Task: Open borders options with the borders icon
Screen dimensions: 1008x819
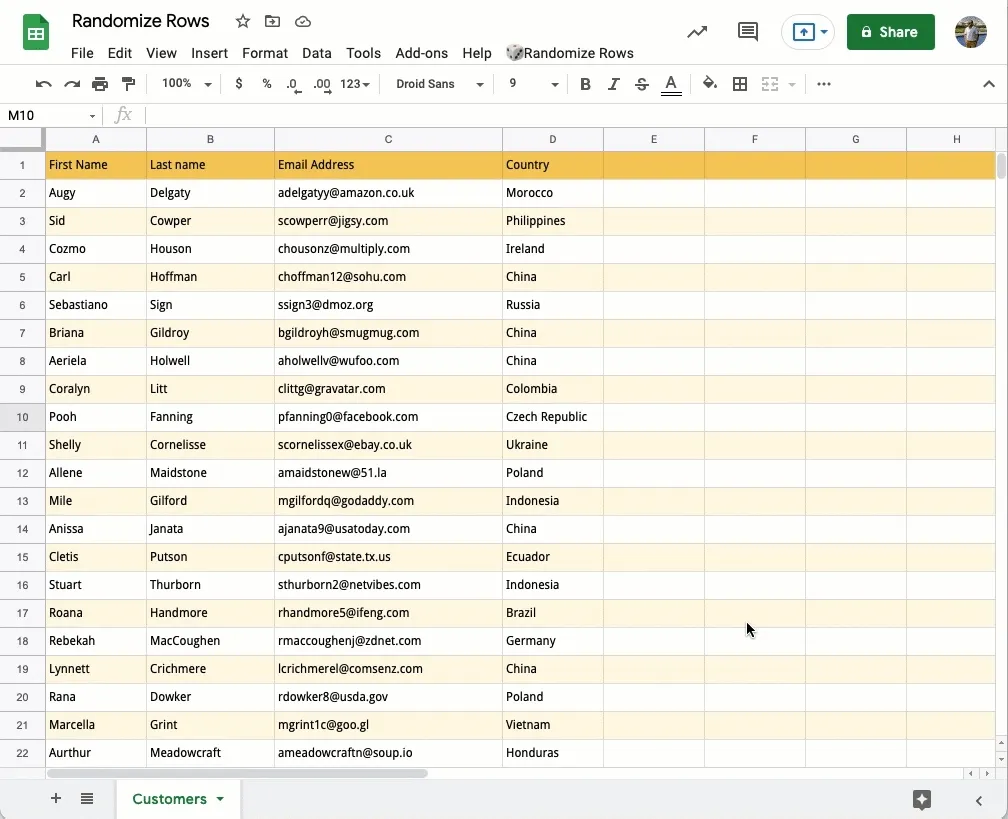Action: (x=740, y=84)
